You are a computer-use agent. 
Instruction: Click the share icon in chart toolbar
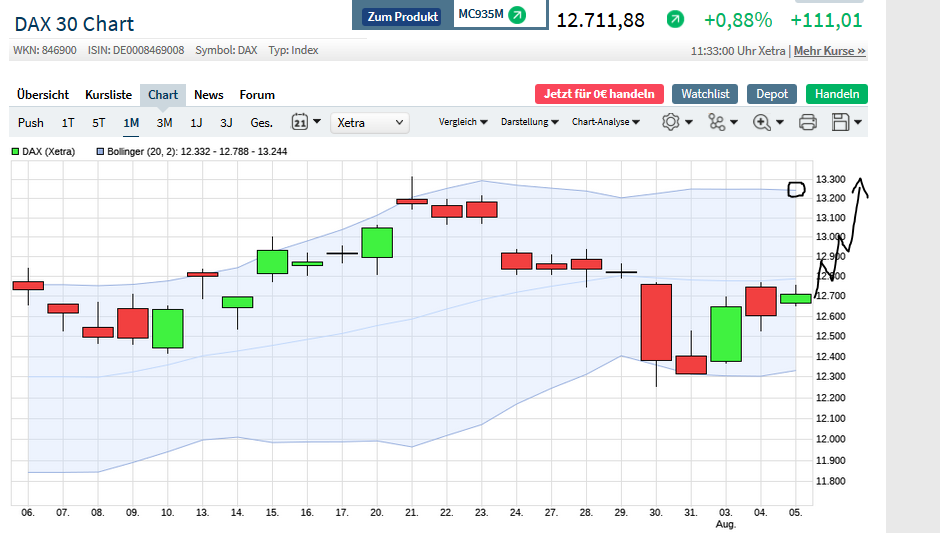click(716, 122)
